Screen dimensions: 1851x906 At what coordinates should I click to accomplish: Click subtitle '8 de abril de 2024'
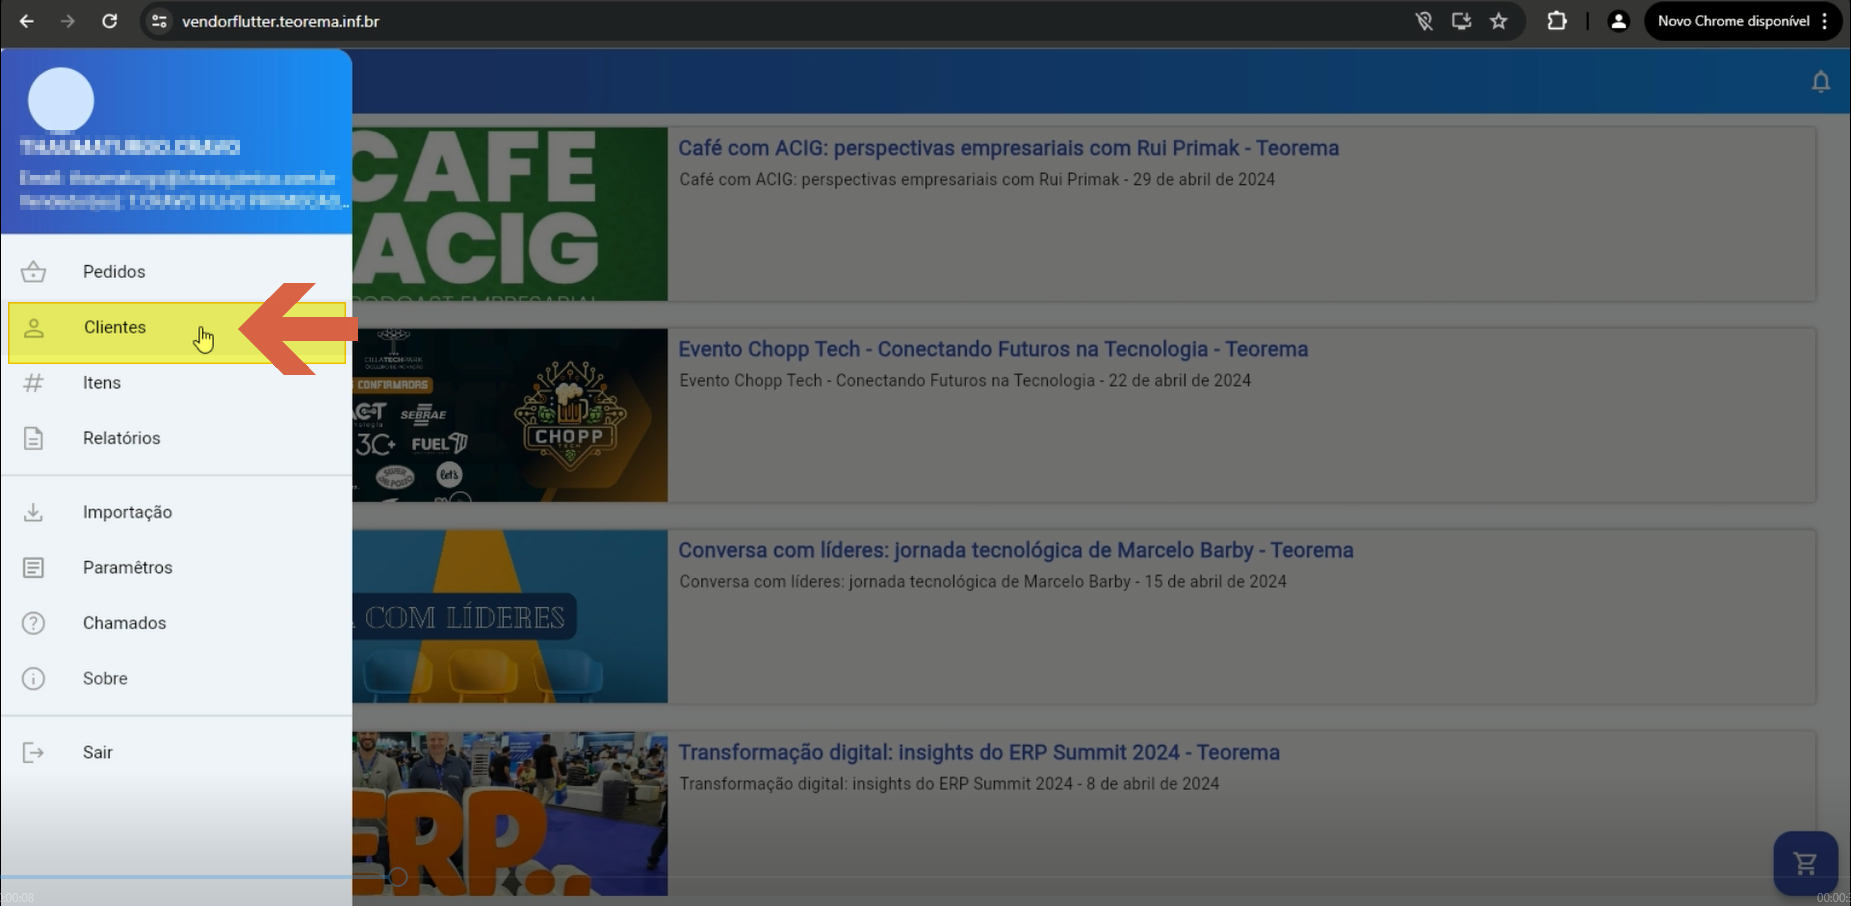(x=1153, y=784)
